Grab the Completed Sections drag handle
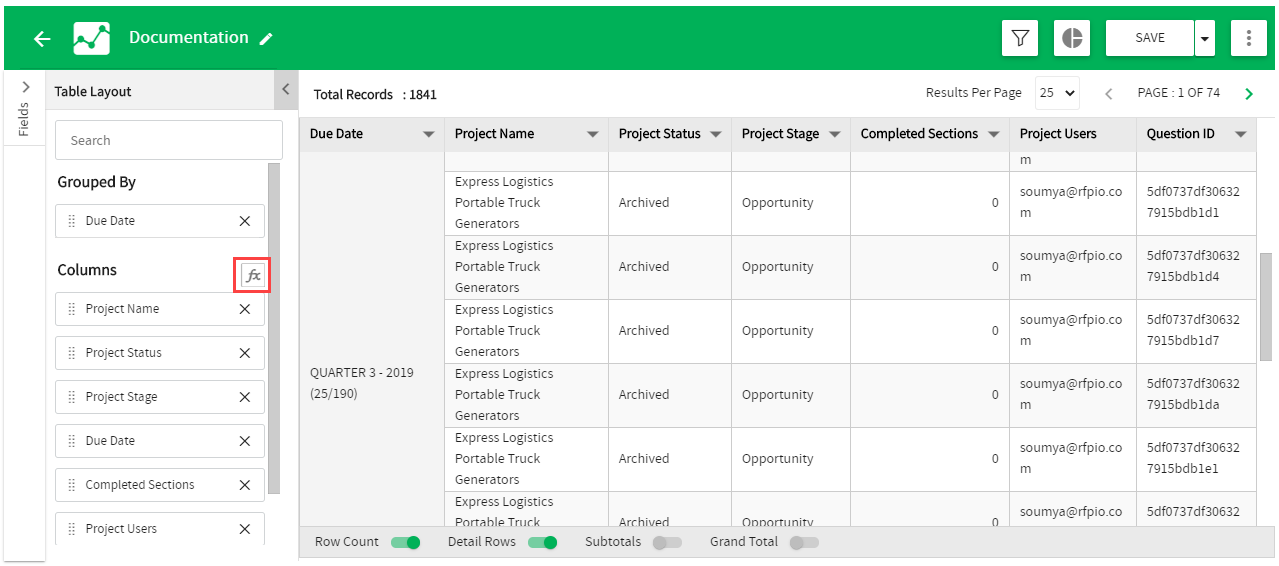Screen dimensions: 1279x566 (71, 485)
